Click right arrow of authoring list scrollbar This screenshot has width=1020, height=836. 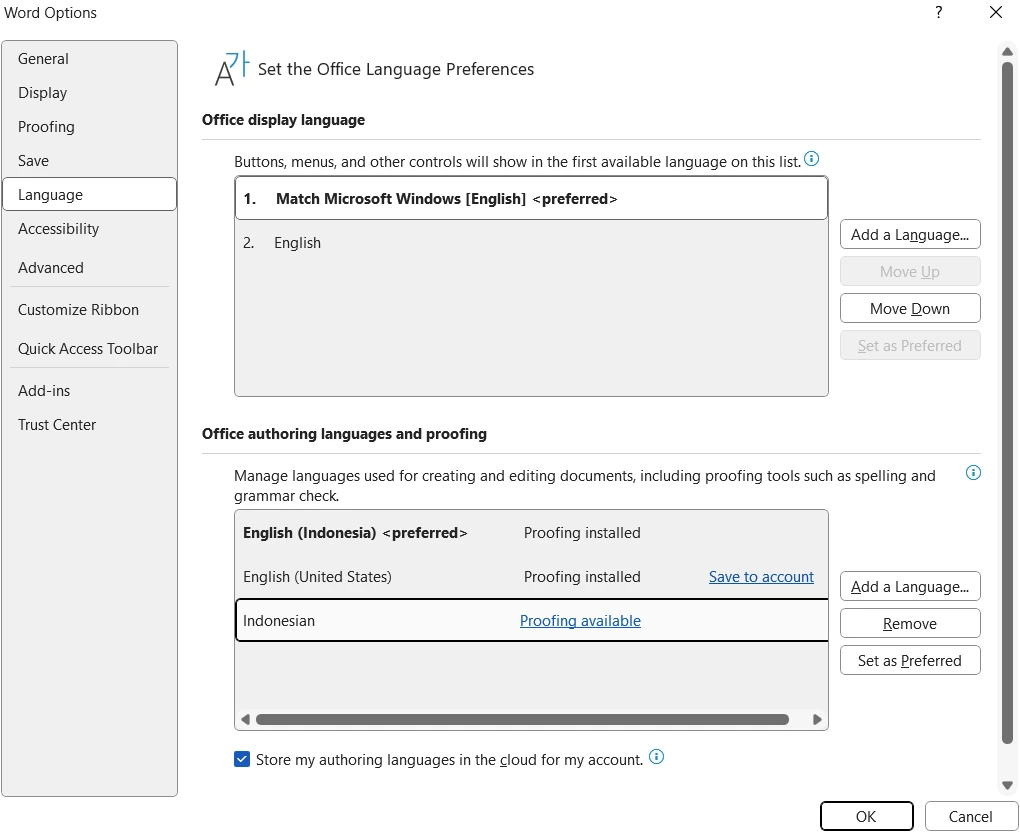817,719
